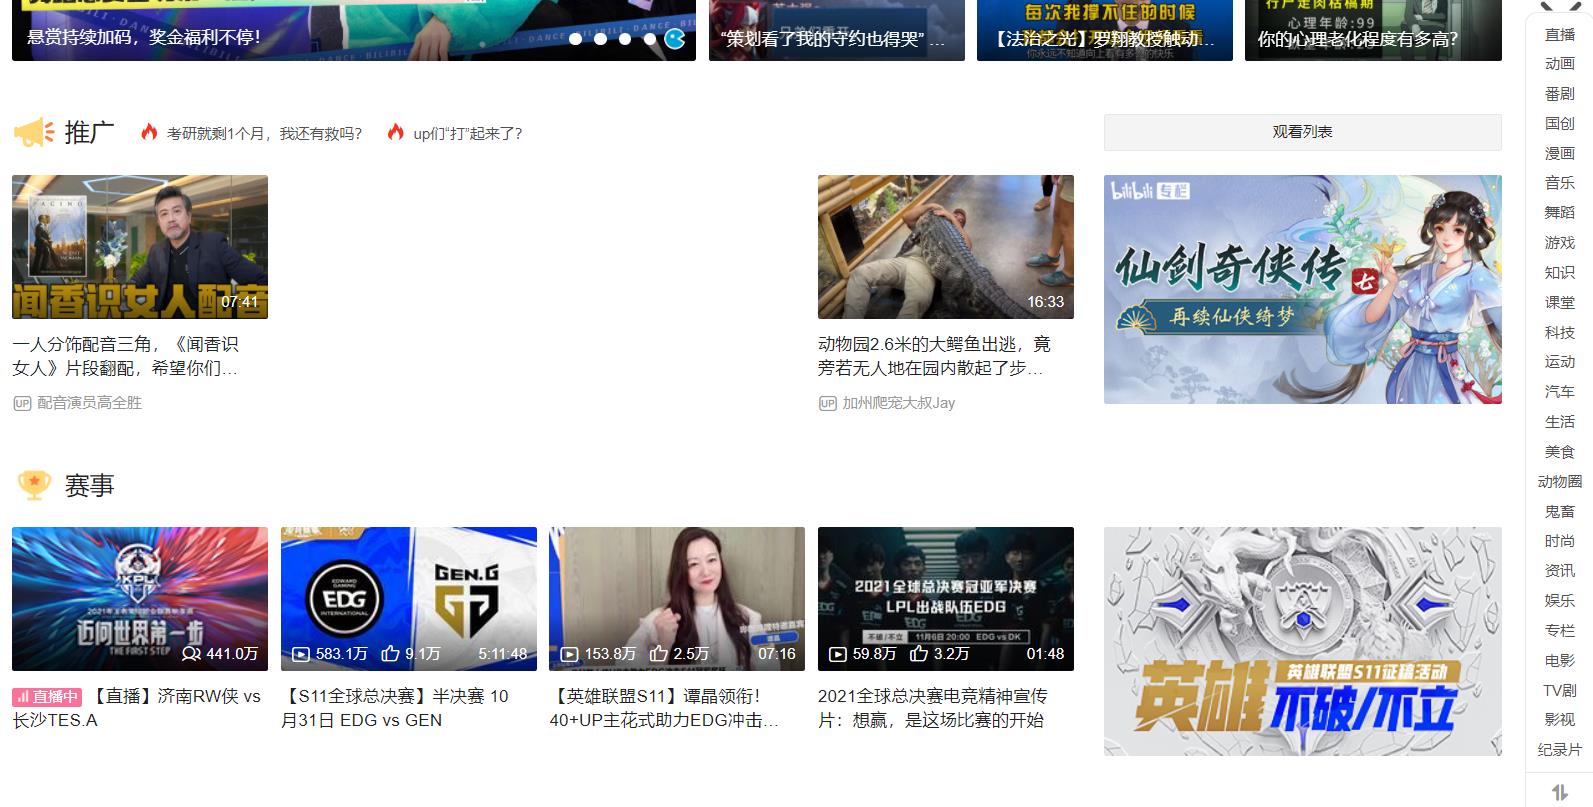Open 2021全球总决赛电竞精神宣传片 title
Screen dimensions: 1593x807
pyautogui.click(x=933, y=708)
